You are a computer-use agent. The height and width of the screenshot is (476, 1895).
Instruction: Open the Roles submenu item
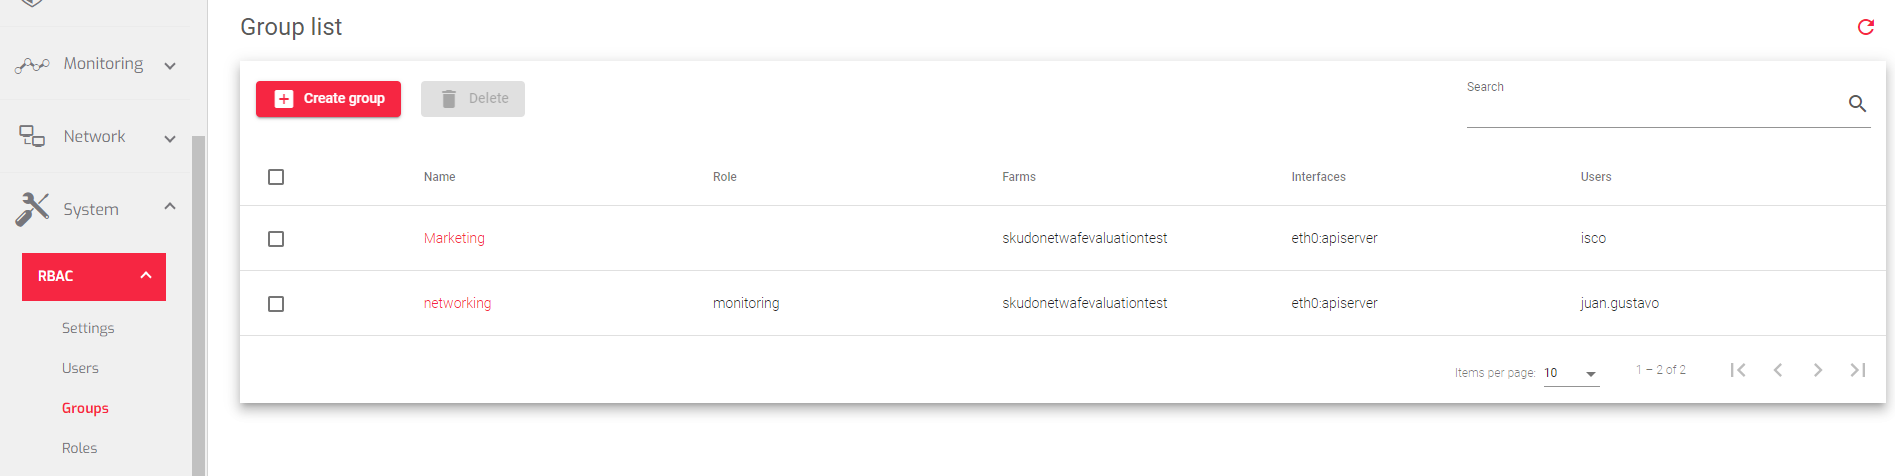point(79,448)
